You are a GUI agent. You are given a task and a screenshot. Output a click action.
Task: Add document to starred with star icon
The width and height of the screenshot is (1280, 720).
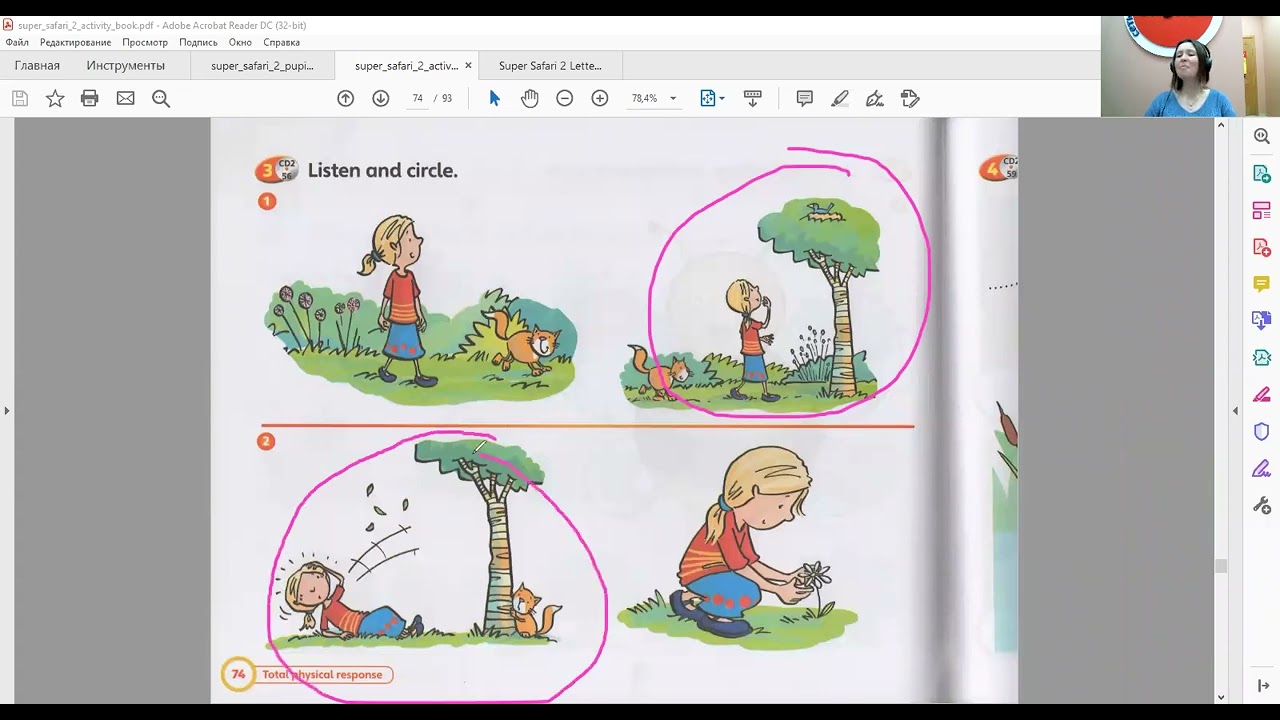click(x=55, y=98)
